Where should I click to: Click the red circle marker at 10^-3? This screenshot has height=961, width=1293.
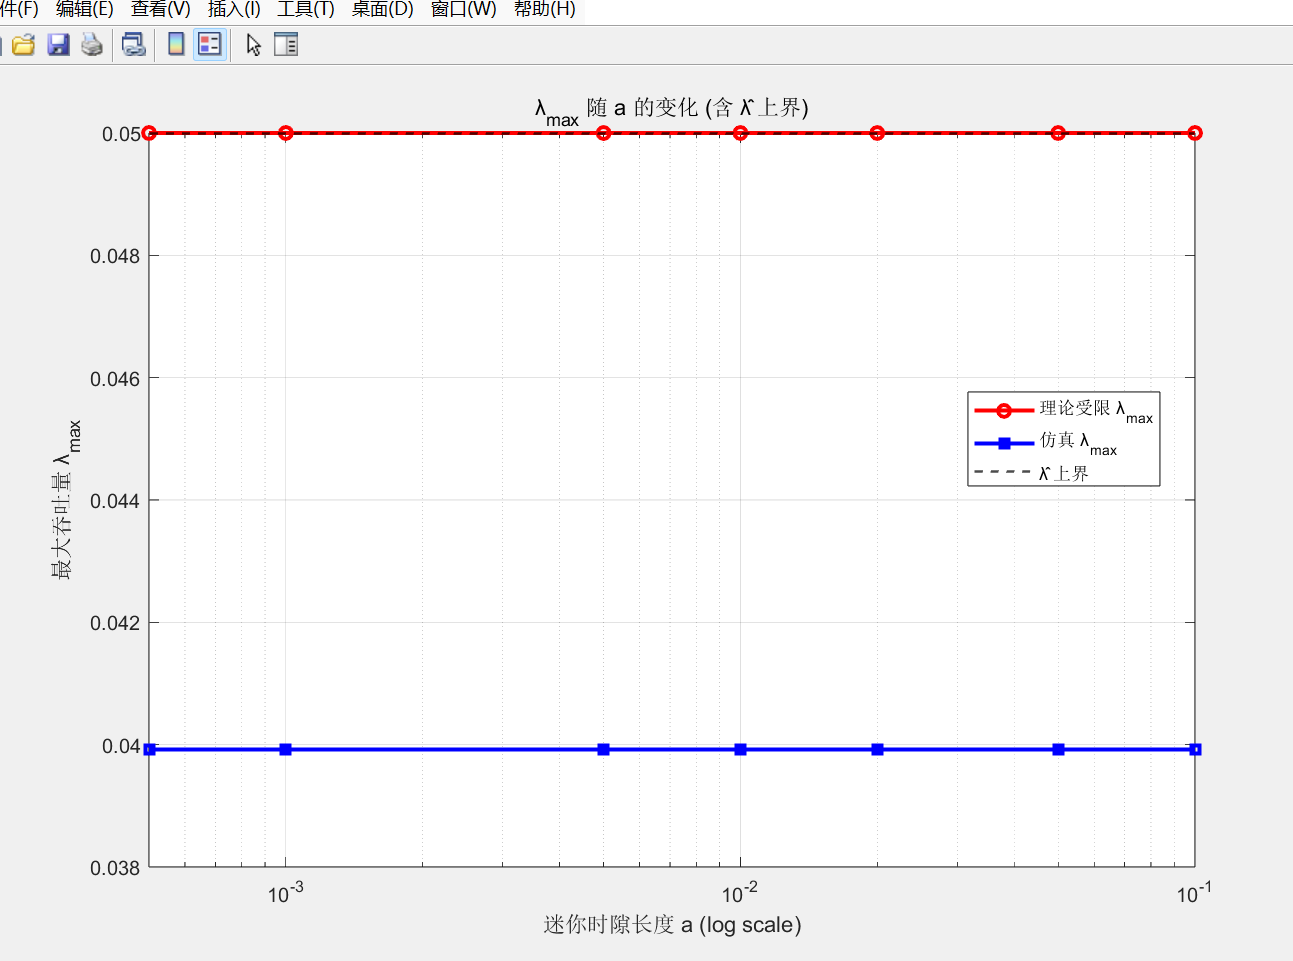(x=286, y=133)
